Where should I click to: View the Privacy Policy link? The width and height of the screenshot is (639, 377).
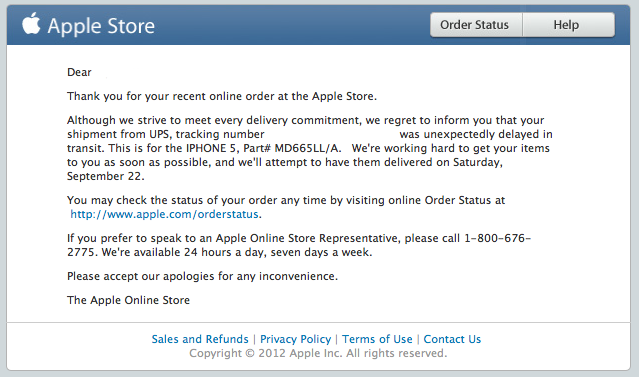tap(295, 339)
